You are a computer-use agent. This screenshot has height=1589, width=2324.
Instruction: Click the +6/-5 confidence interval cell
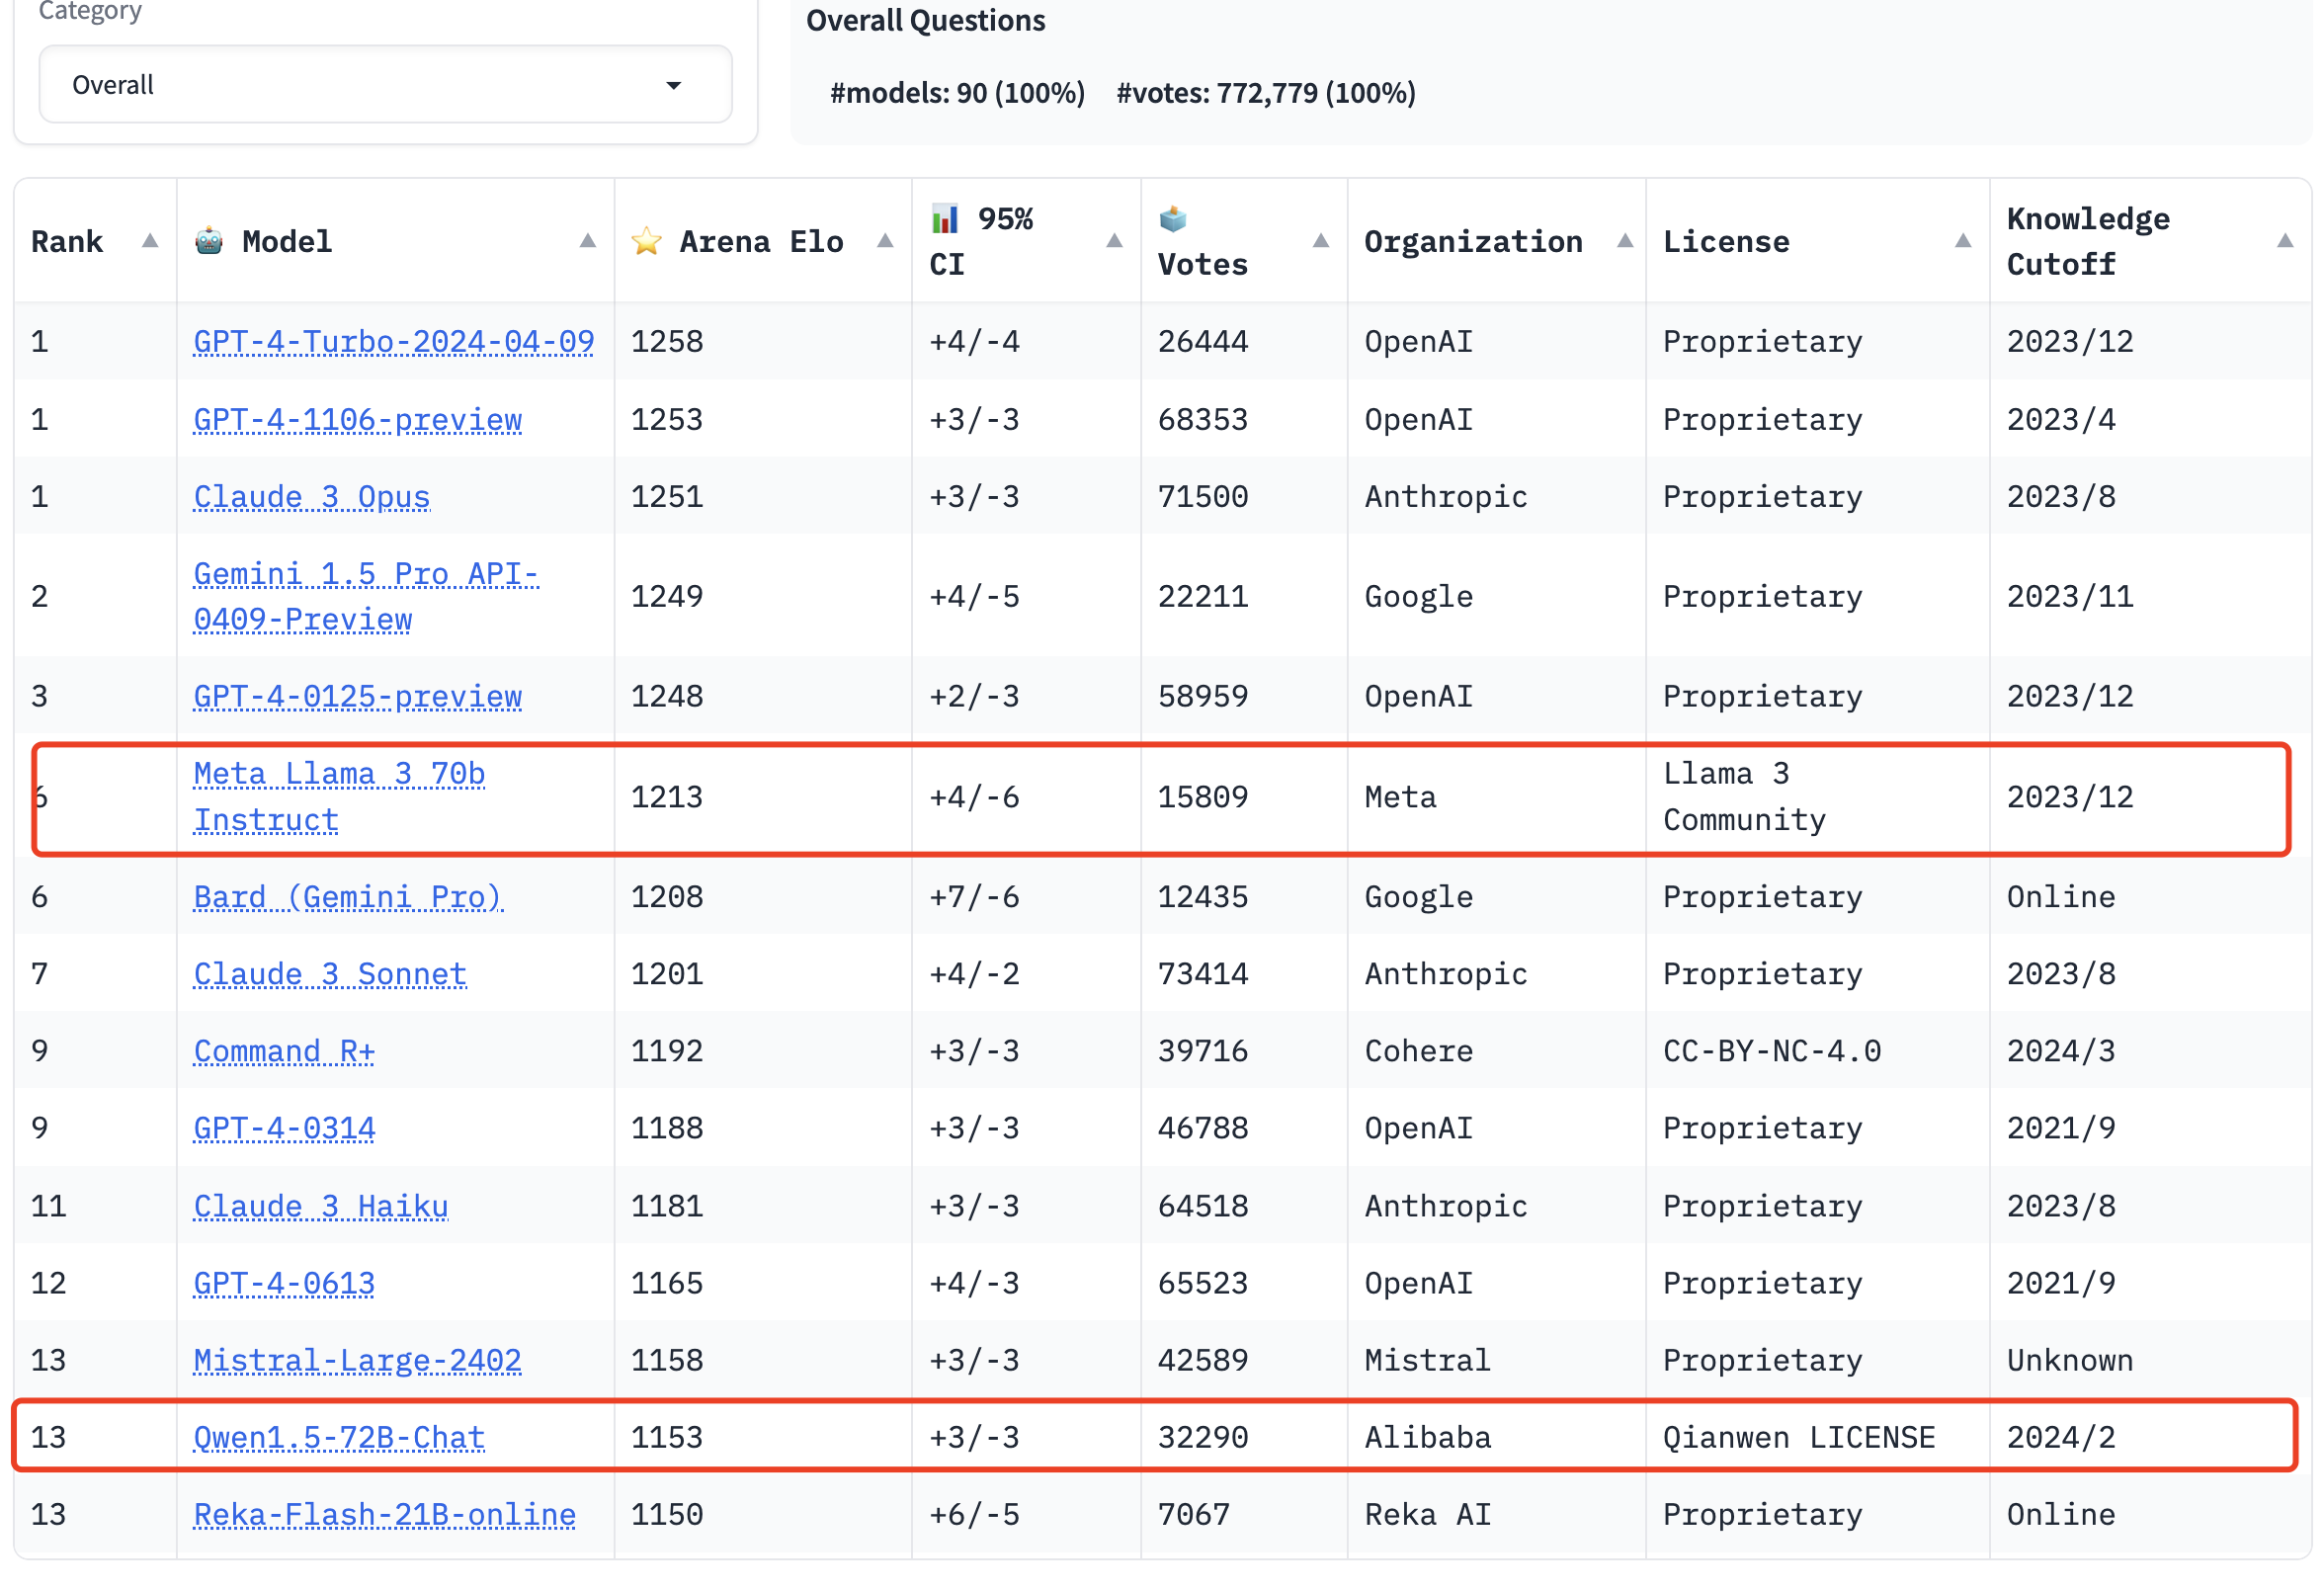(x=974, y=1515)
